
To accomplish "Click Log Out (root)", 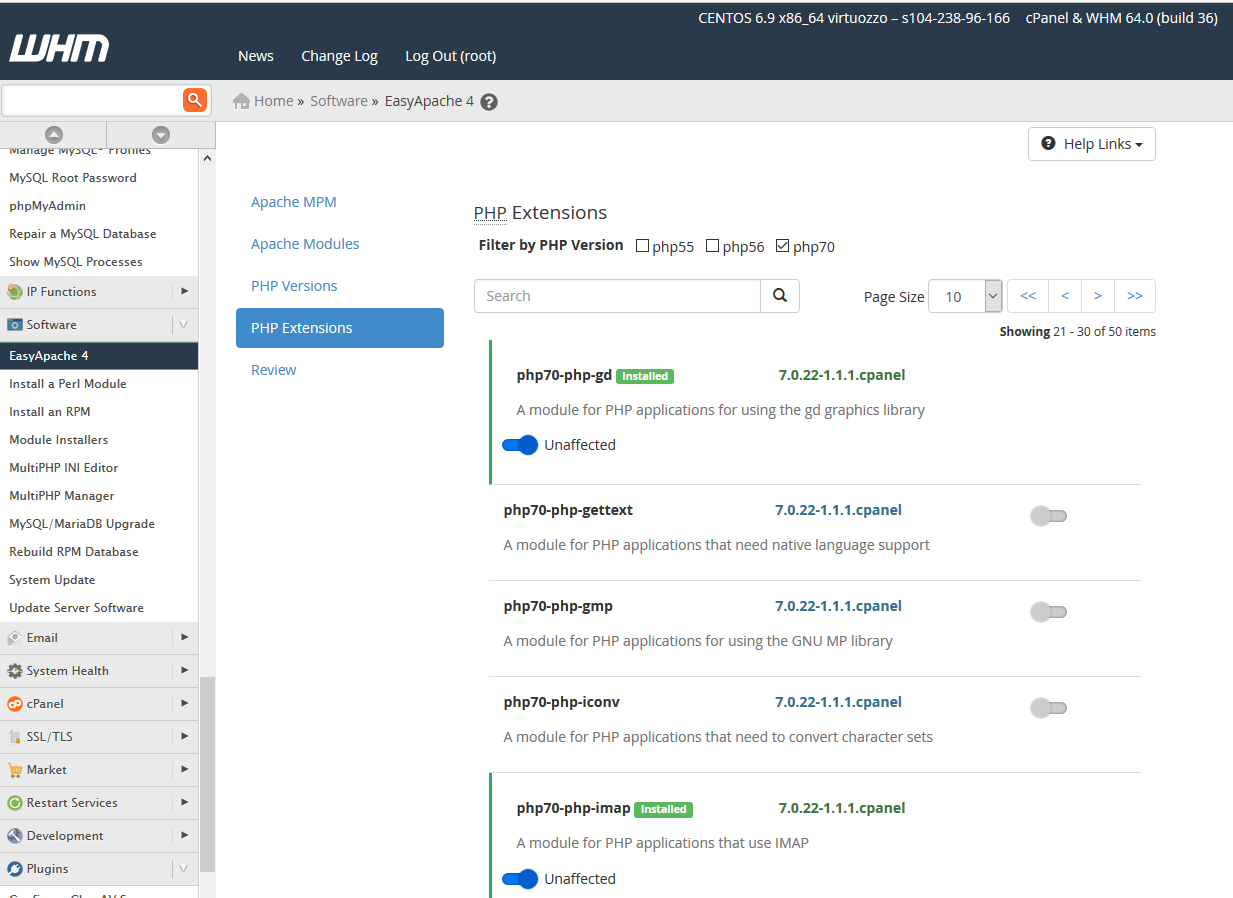I will [x=450, y=56].
